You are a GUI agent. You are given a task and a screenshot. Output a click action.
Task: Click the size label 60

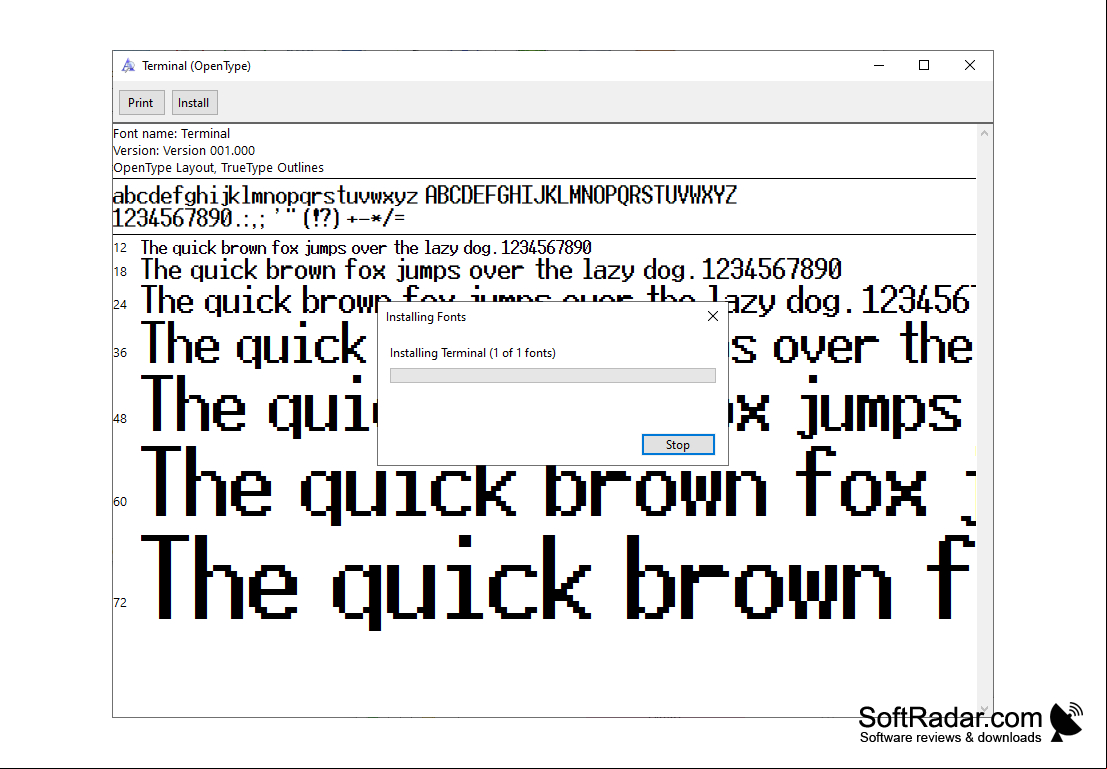point(120,501)
